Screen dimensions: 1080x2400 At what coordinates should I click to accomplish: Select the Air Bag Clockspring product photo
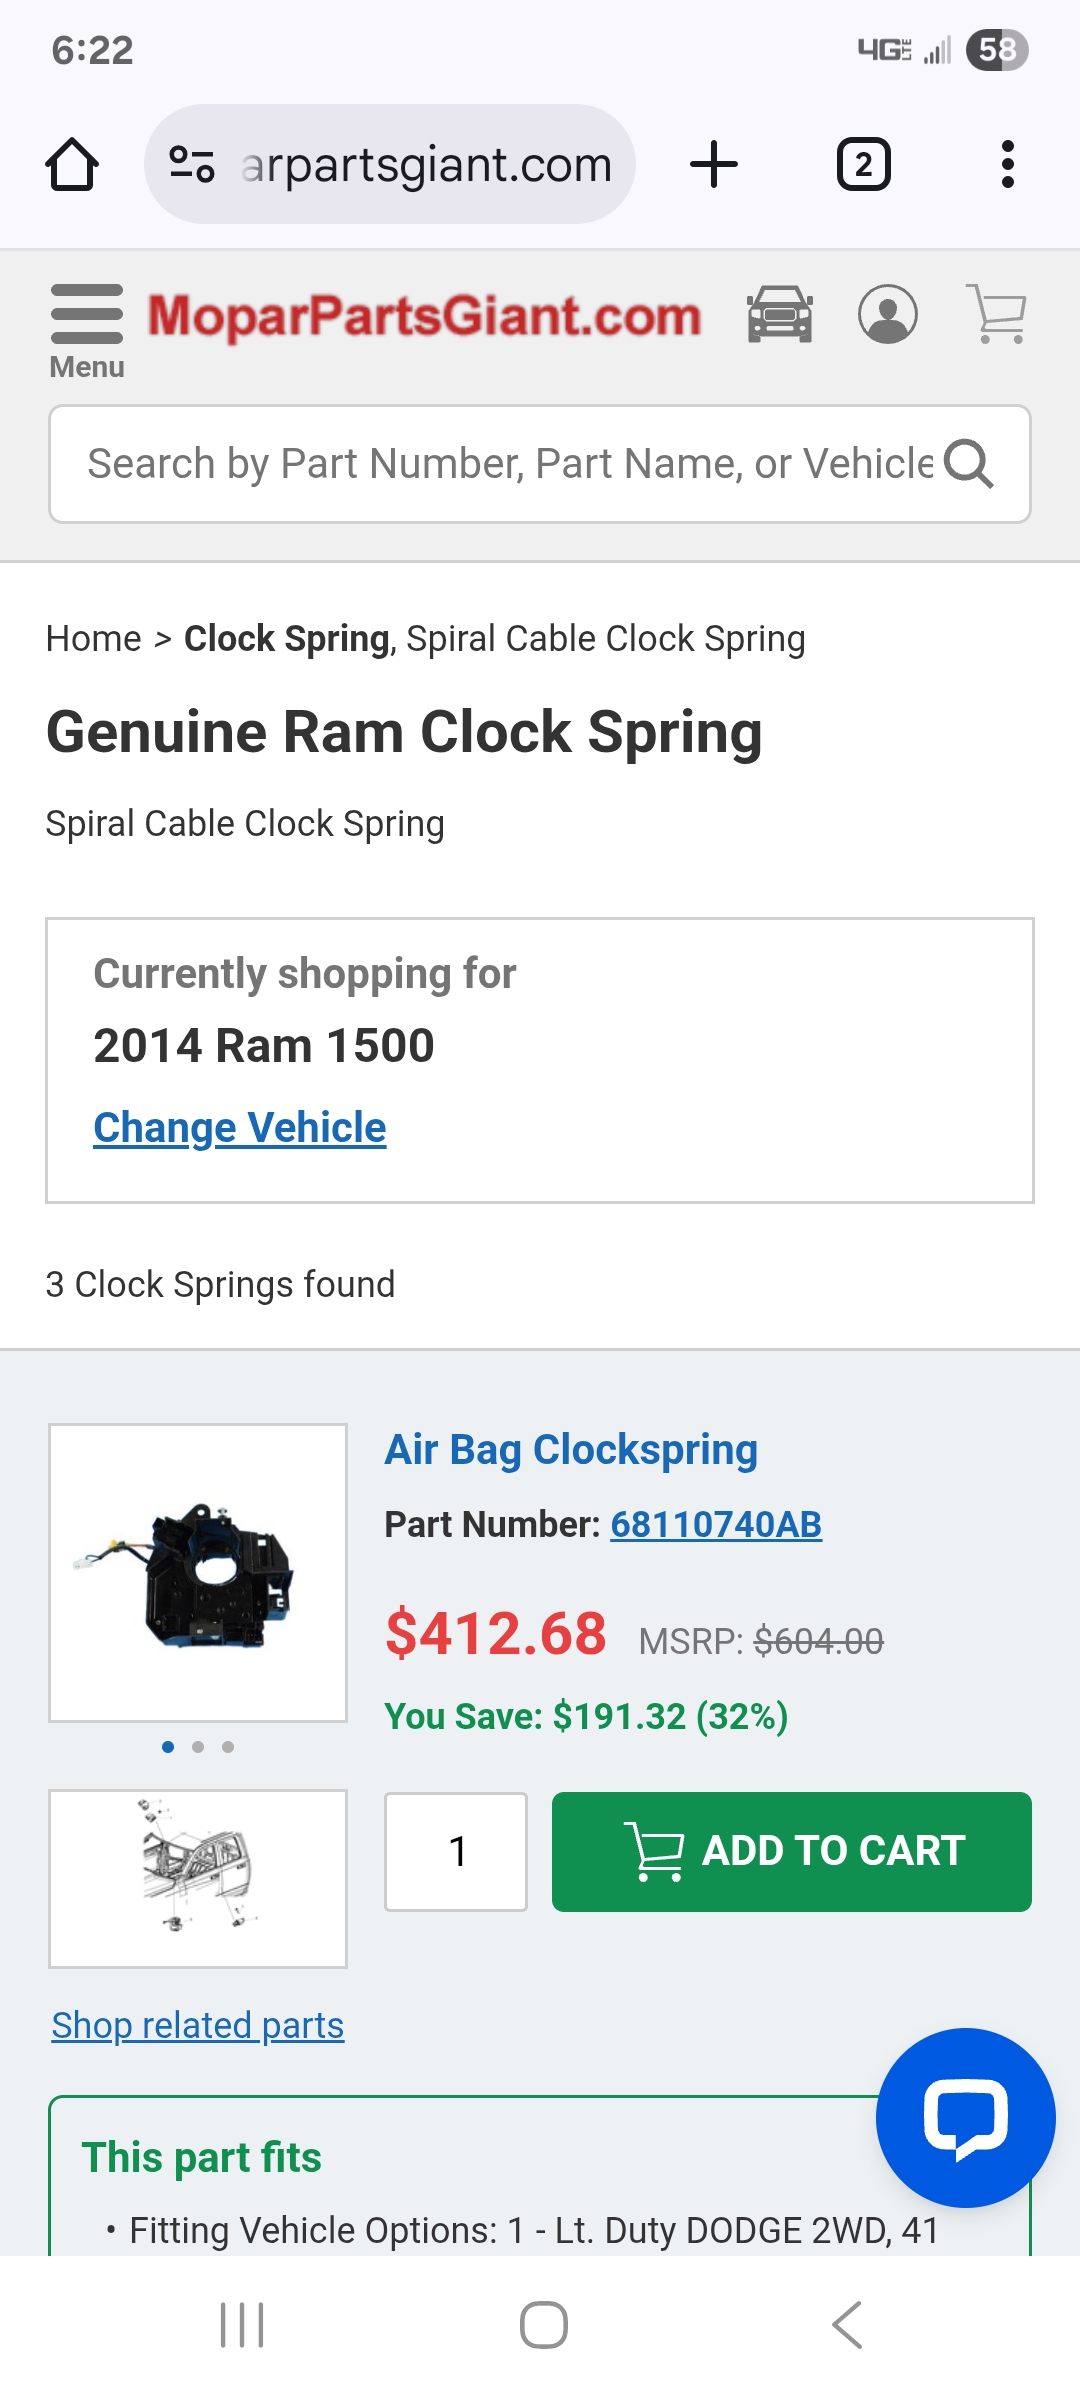(196, 1575)
